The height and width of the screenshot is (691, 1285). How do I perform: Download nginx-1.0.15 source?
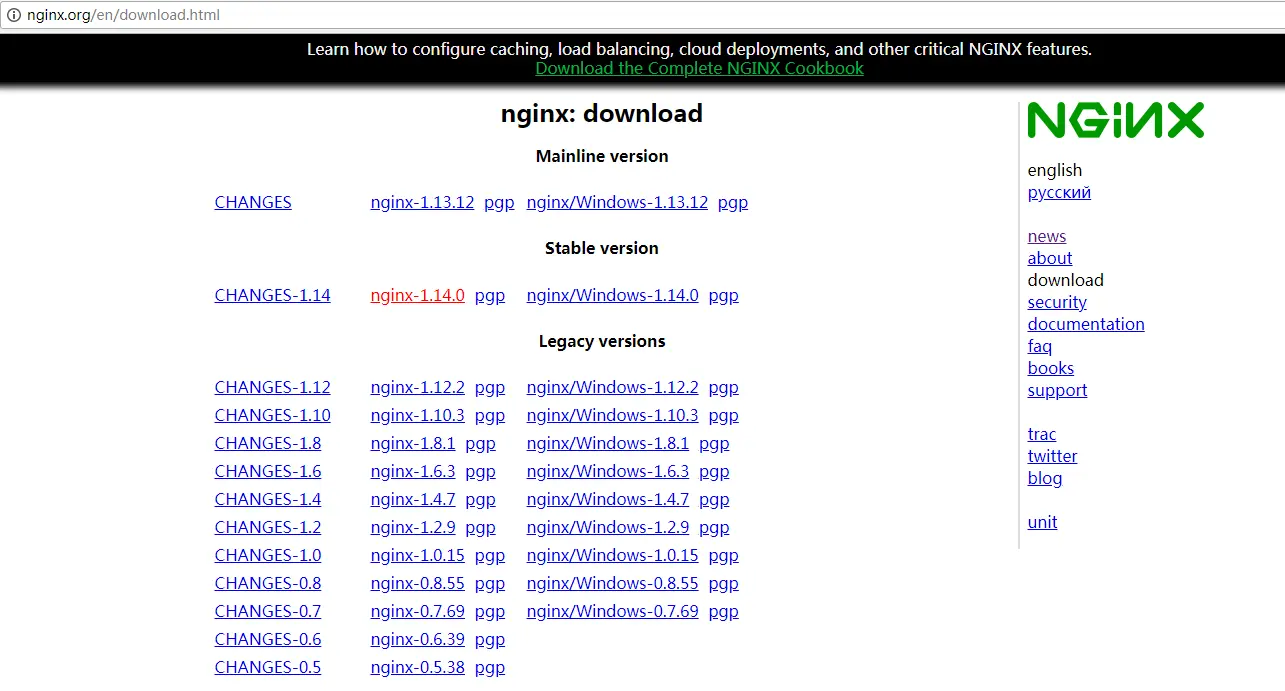417,555
